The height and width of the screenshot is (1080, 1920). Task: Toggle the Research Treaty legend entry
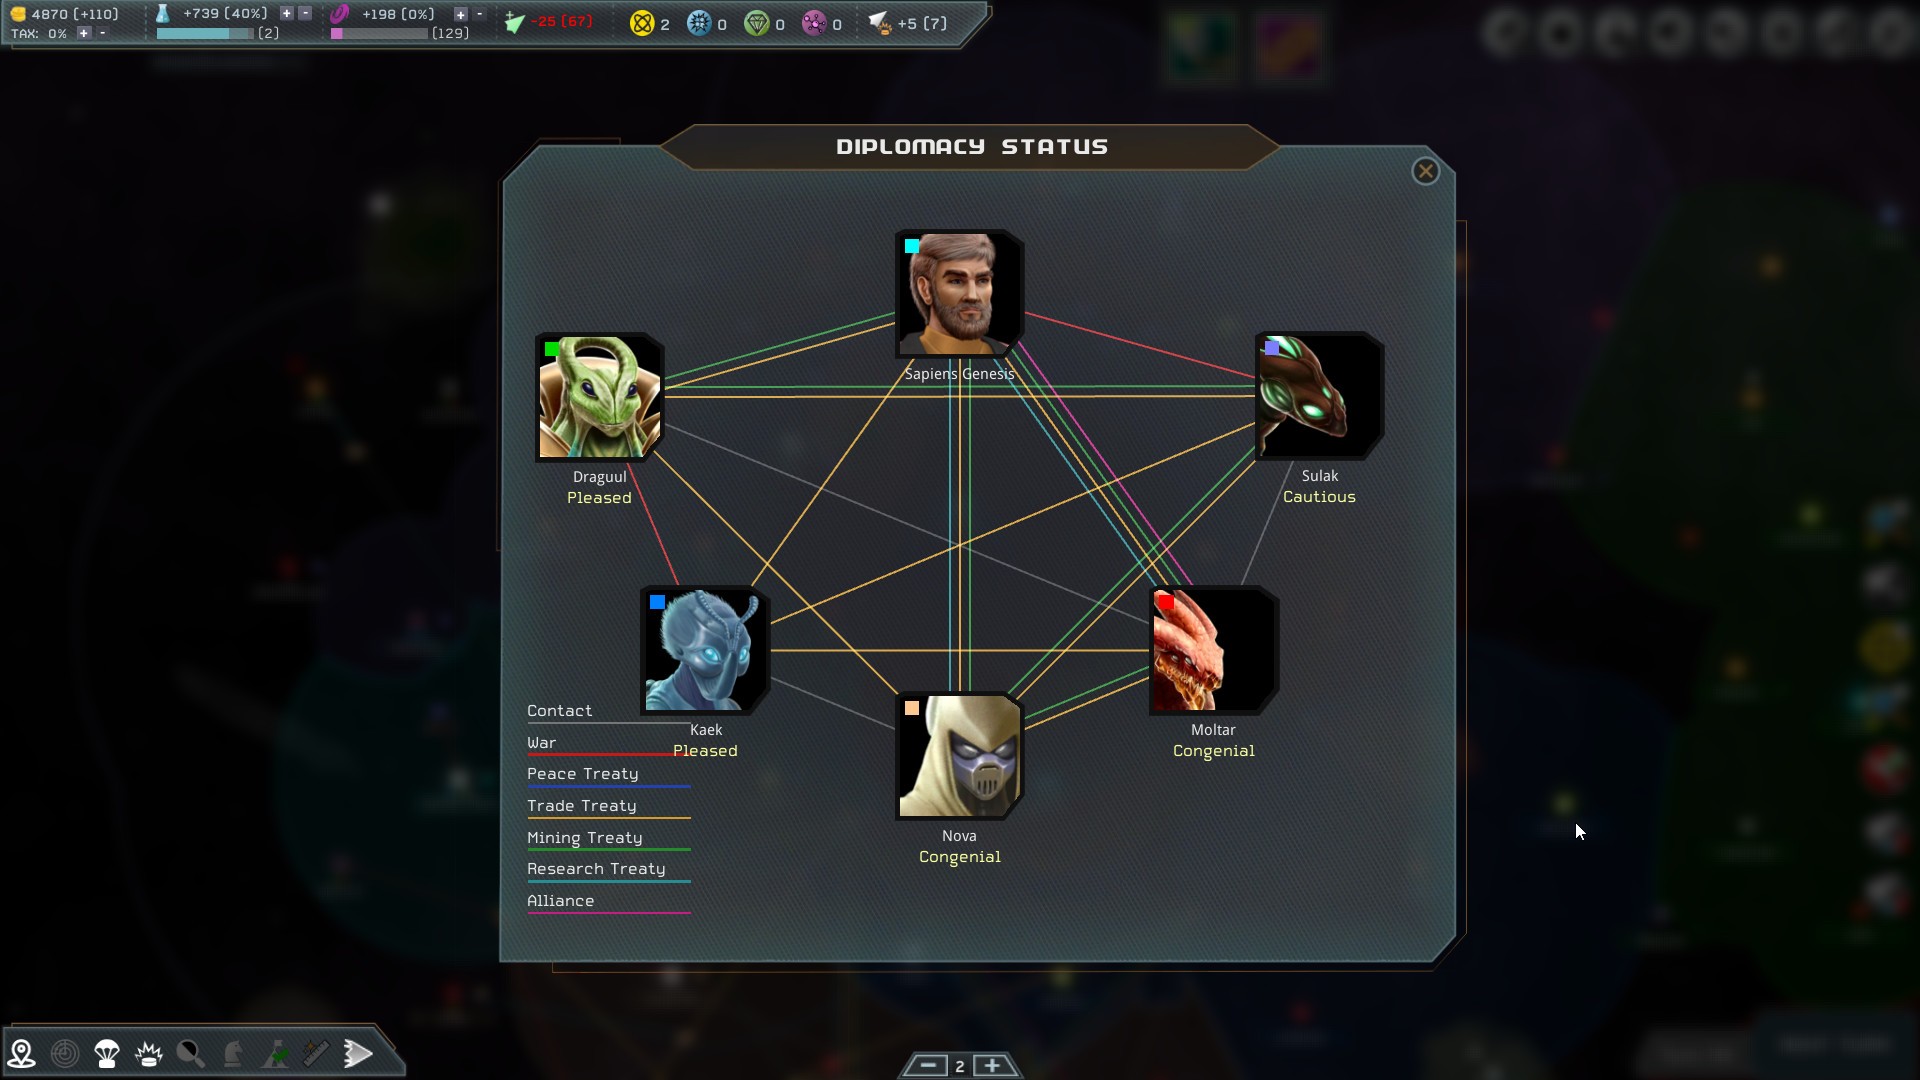coord(596,869)
